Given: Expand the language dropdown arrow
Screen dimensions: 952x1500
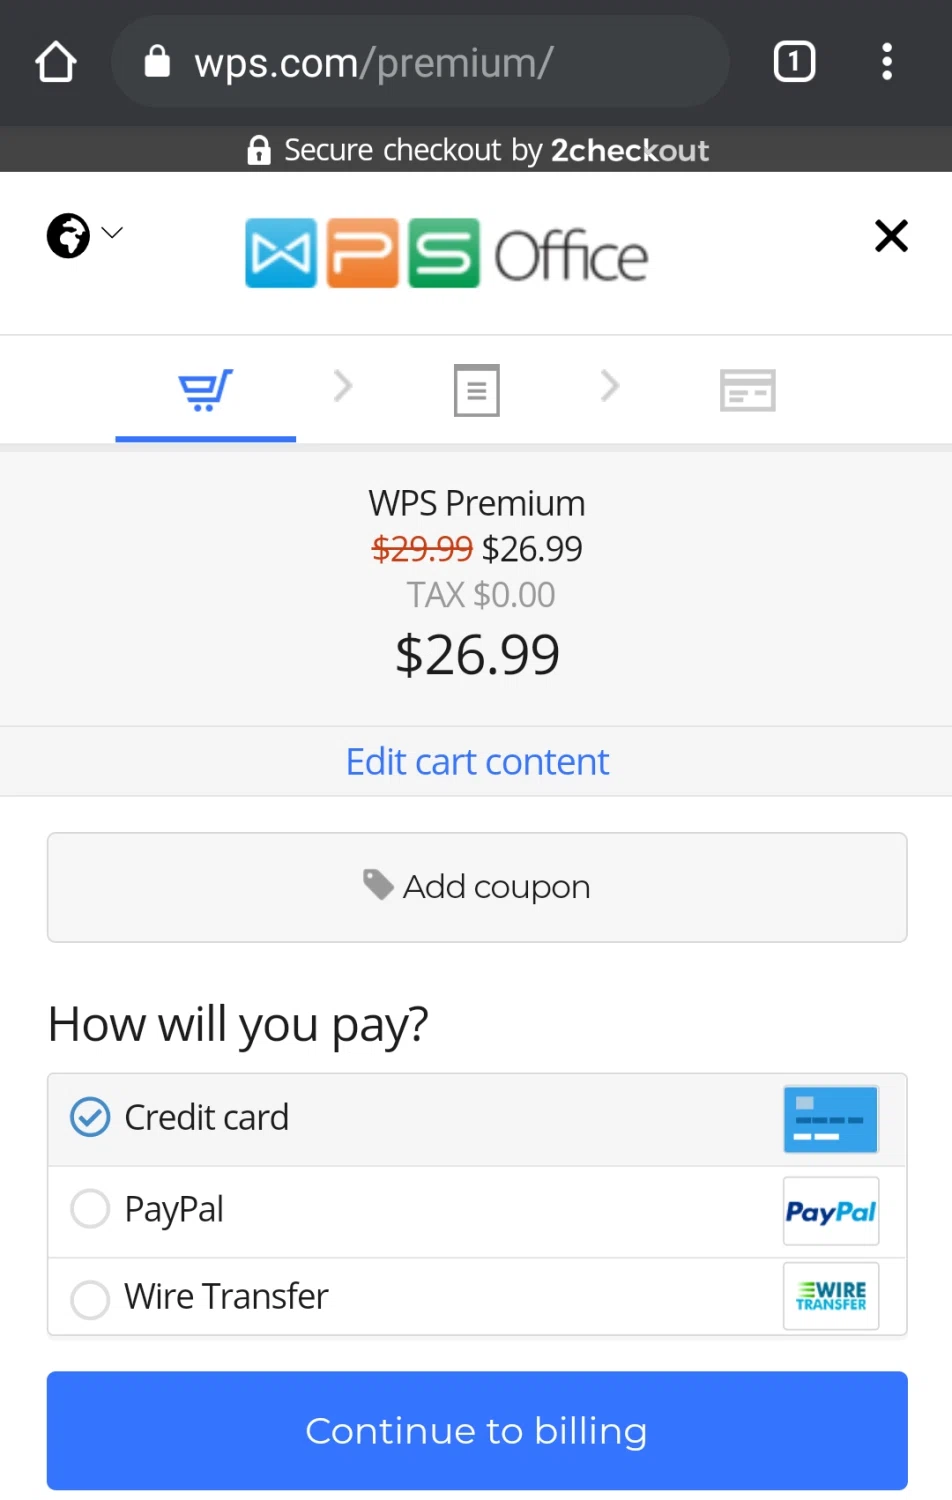Looking at the screenshot, I should (x=112, y=233).
